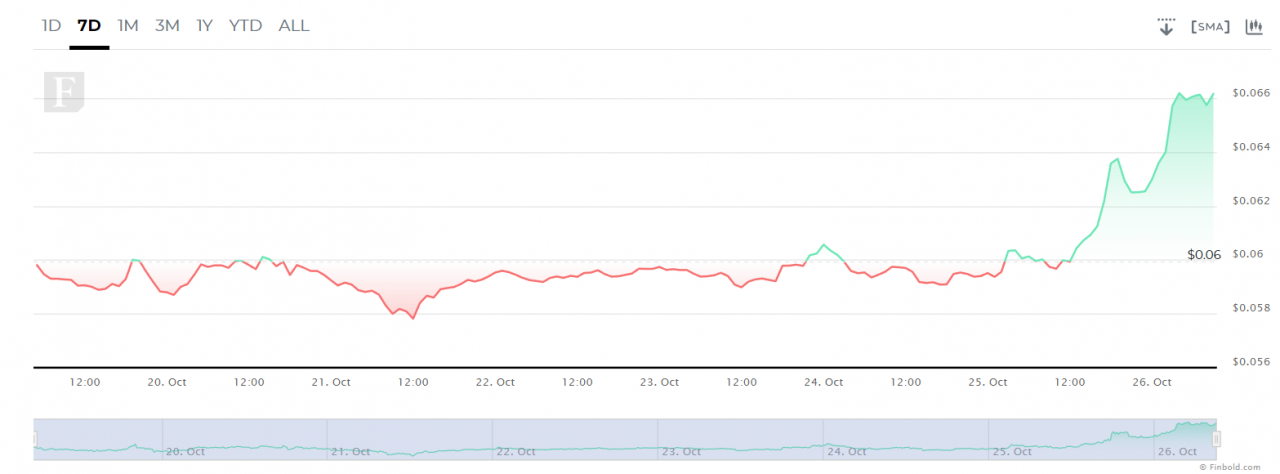
Task: Click the left navigator range handle
Action: 35,438
